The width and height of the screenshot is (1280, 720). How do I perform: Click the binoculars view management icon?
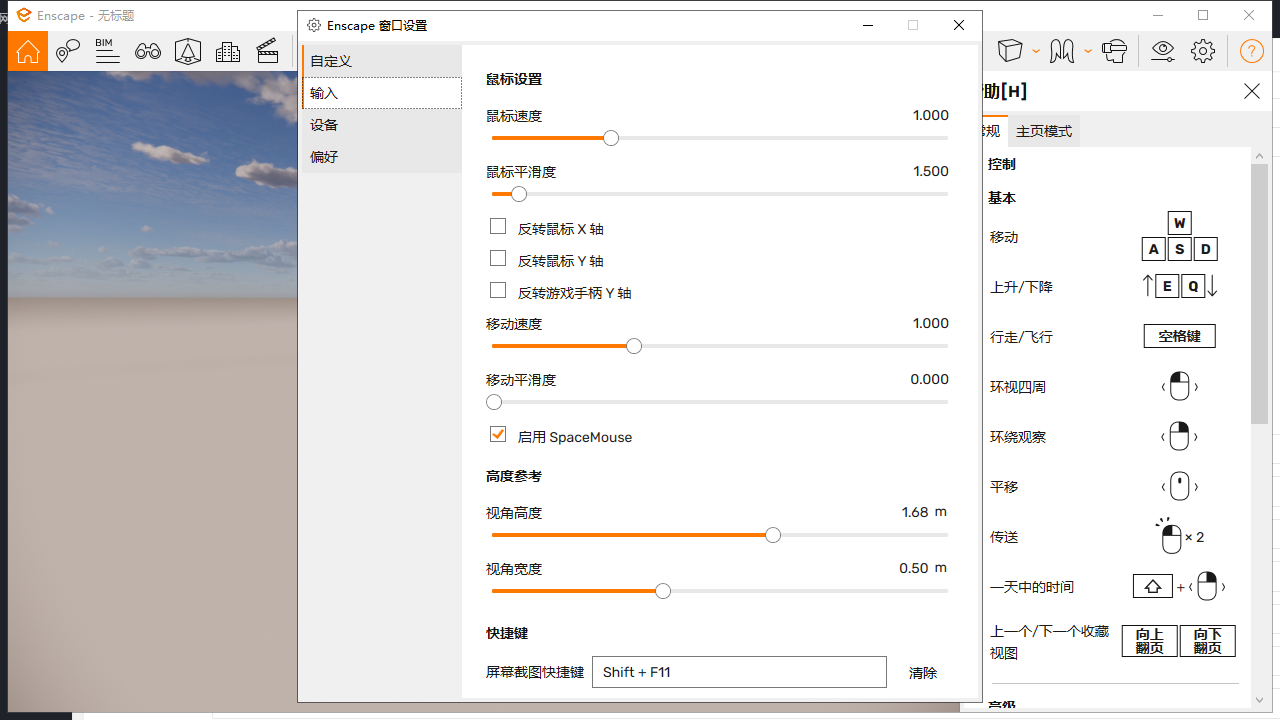[x=148, y=51]
